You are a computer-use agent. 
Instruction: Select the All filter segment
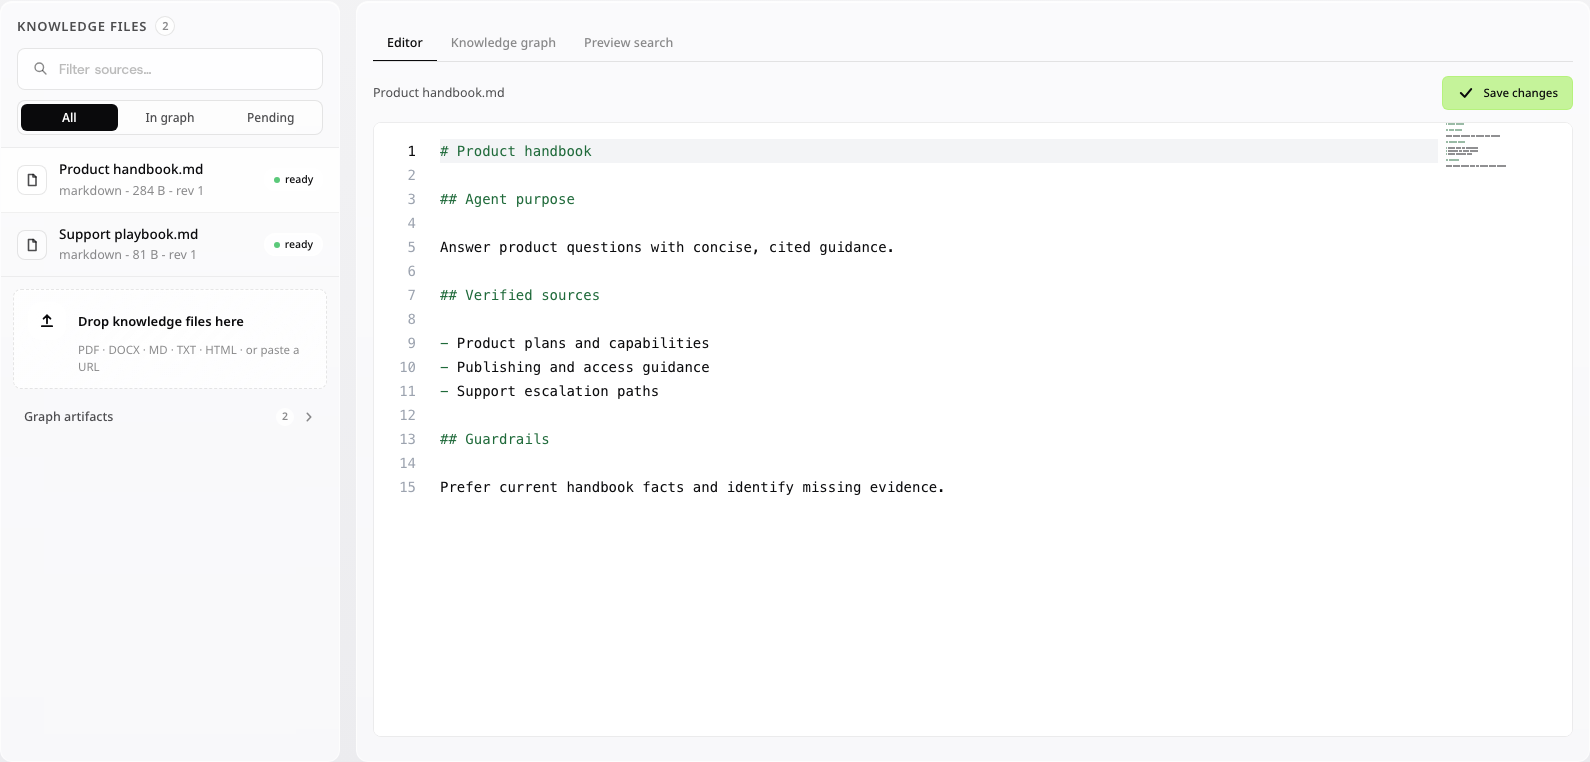click(x=69, y=117)
